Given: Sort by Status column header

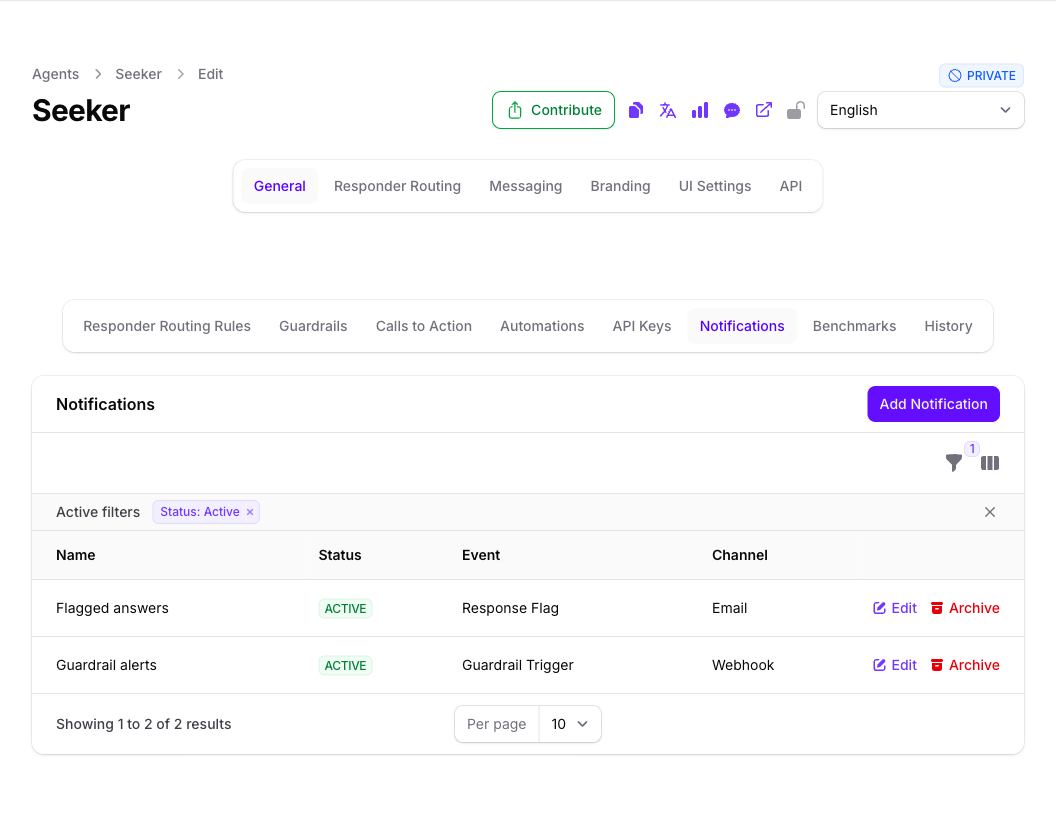Looking at the screenshot, I should coord(339,555).
